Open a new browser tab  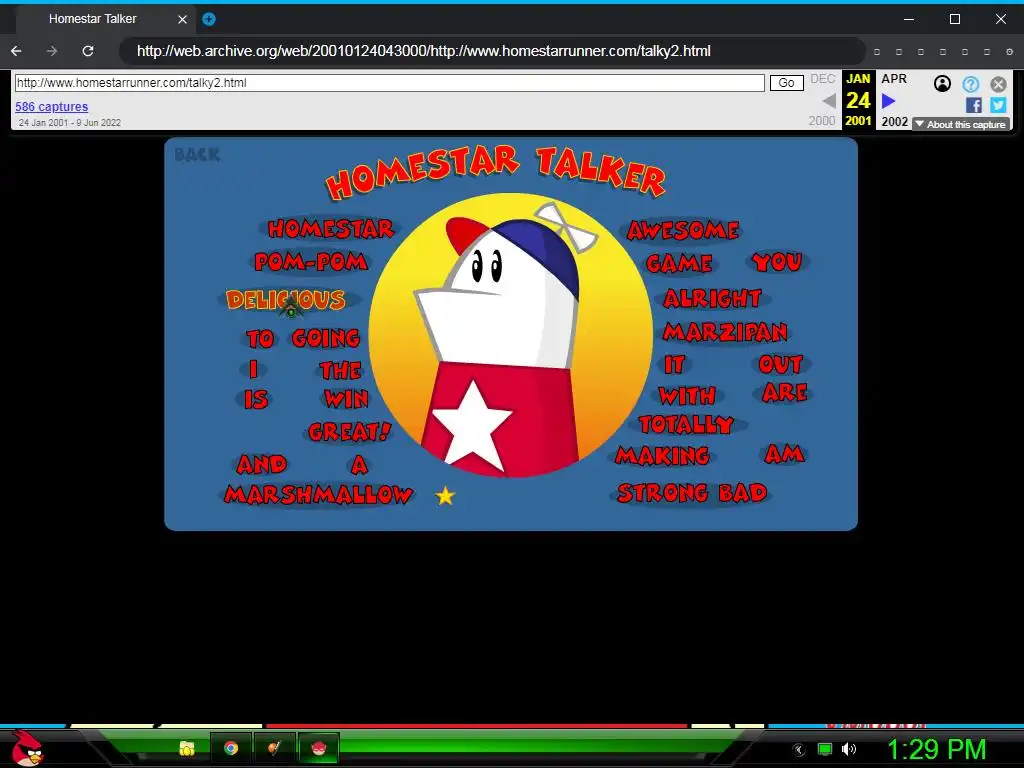[209, 19]
